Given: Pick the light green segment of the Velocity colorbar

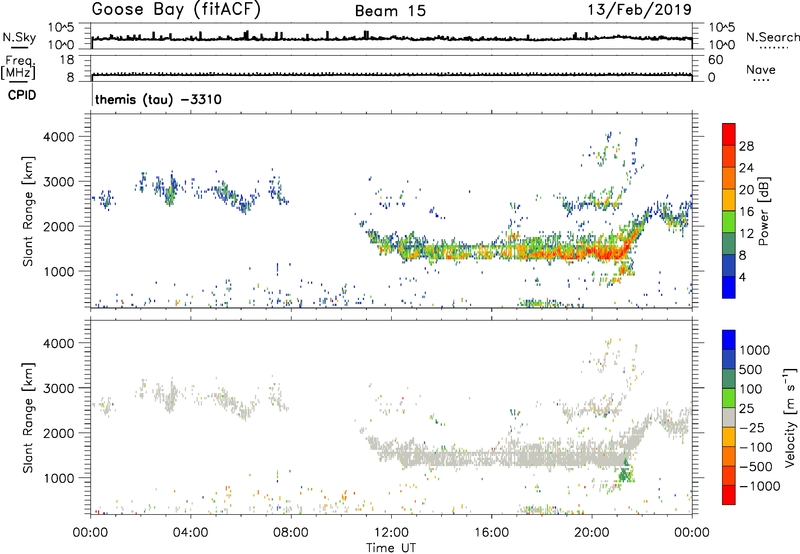Looking at the screenshot, I should point(729,398).
